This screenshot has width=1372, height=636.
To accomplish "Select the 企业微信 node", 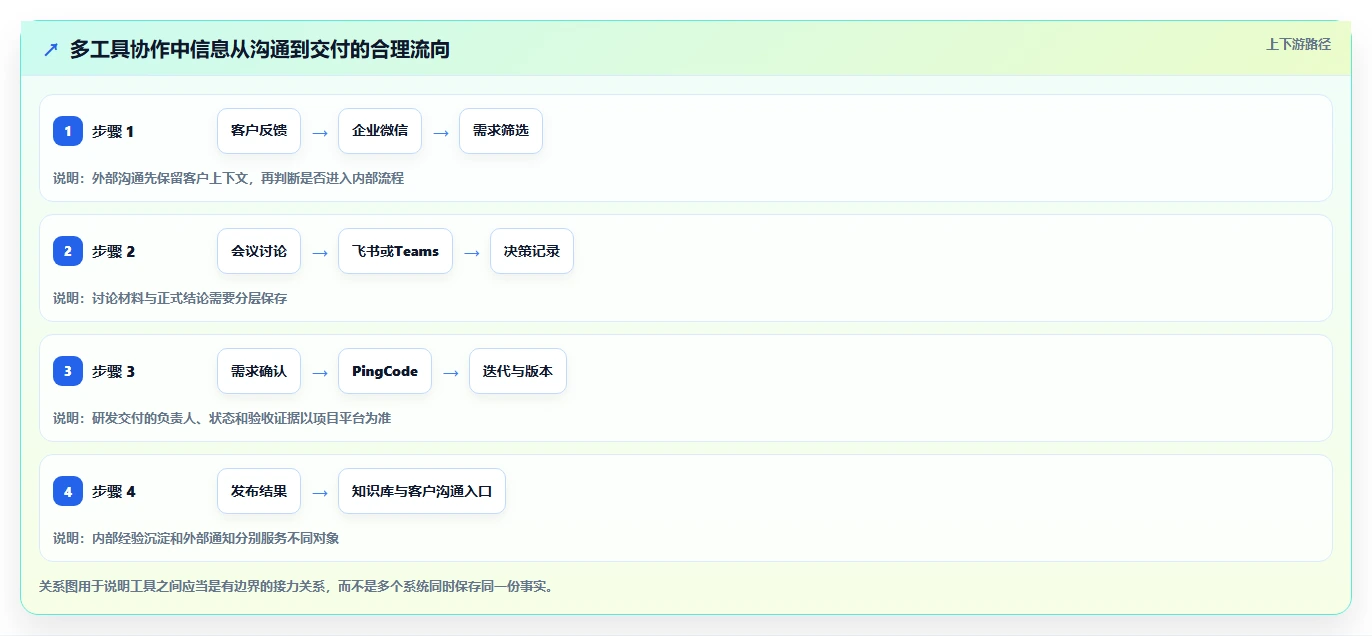I will coord(380,131).
